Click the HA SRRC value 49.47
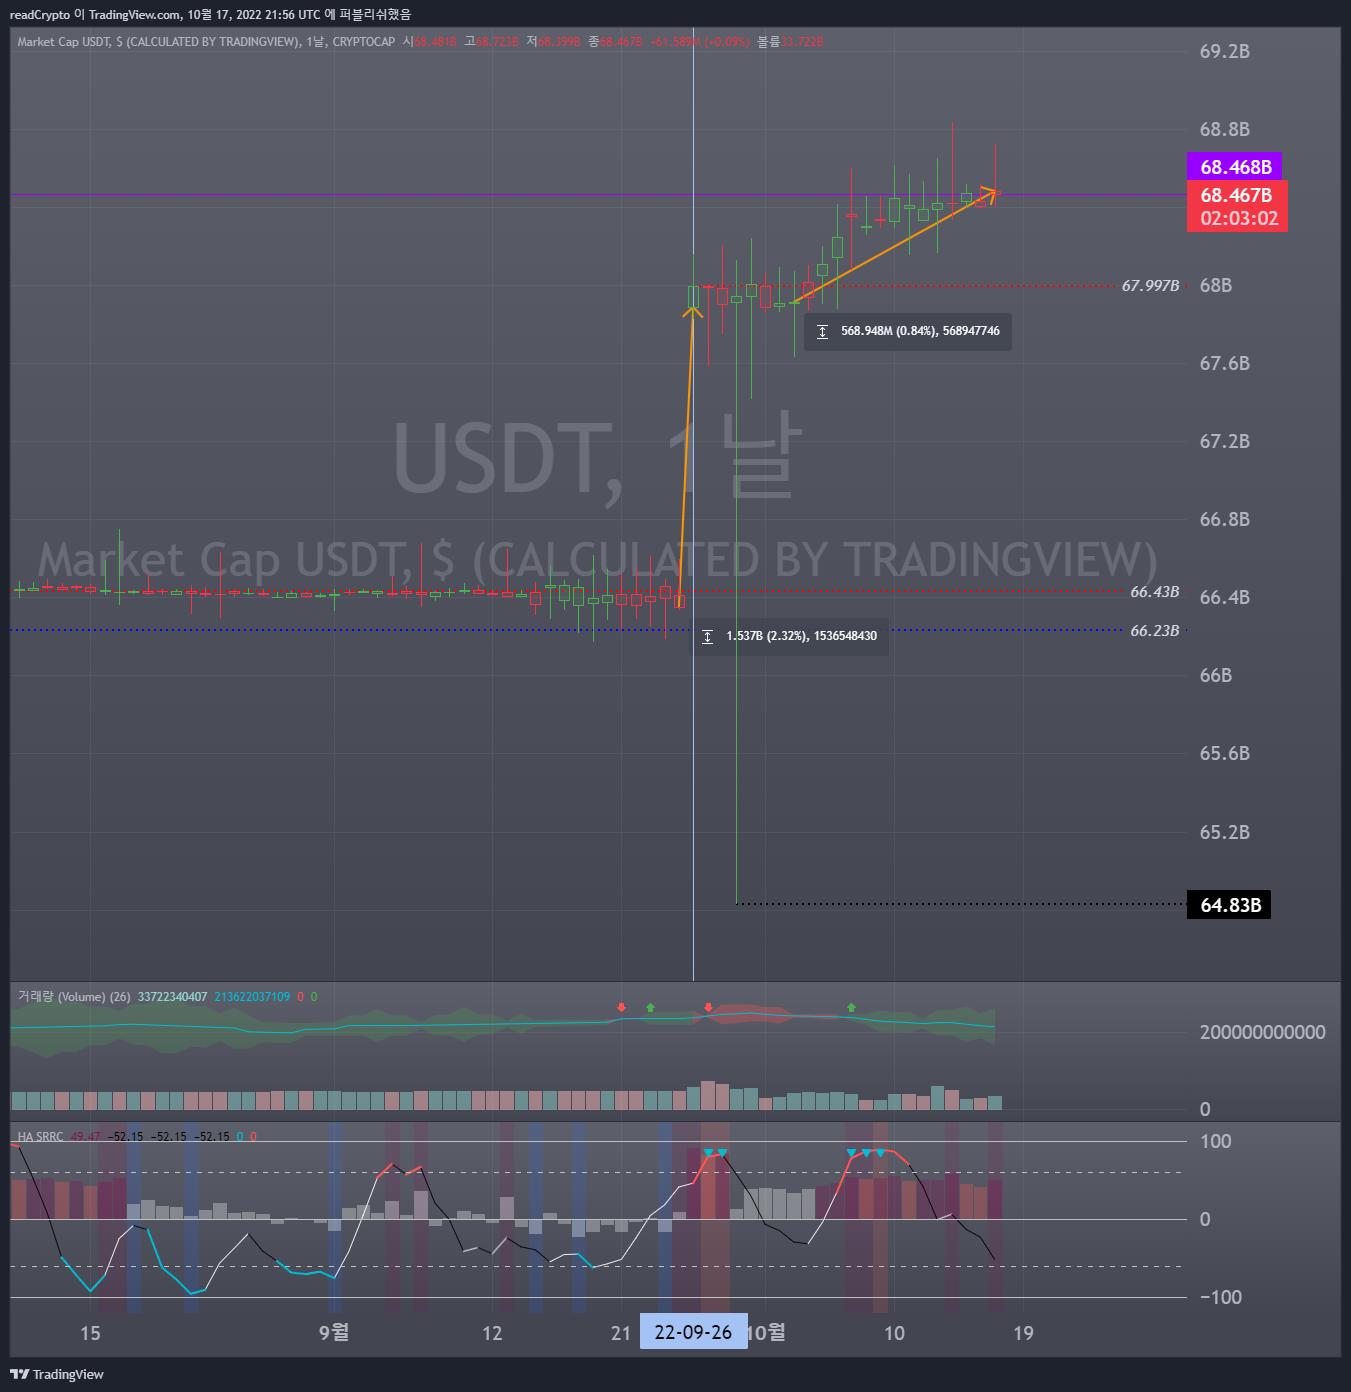 point(85,1137)
